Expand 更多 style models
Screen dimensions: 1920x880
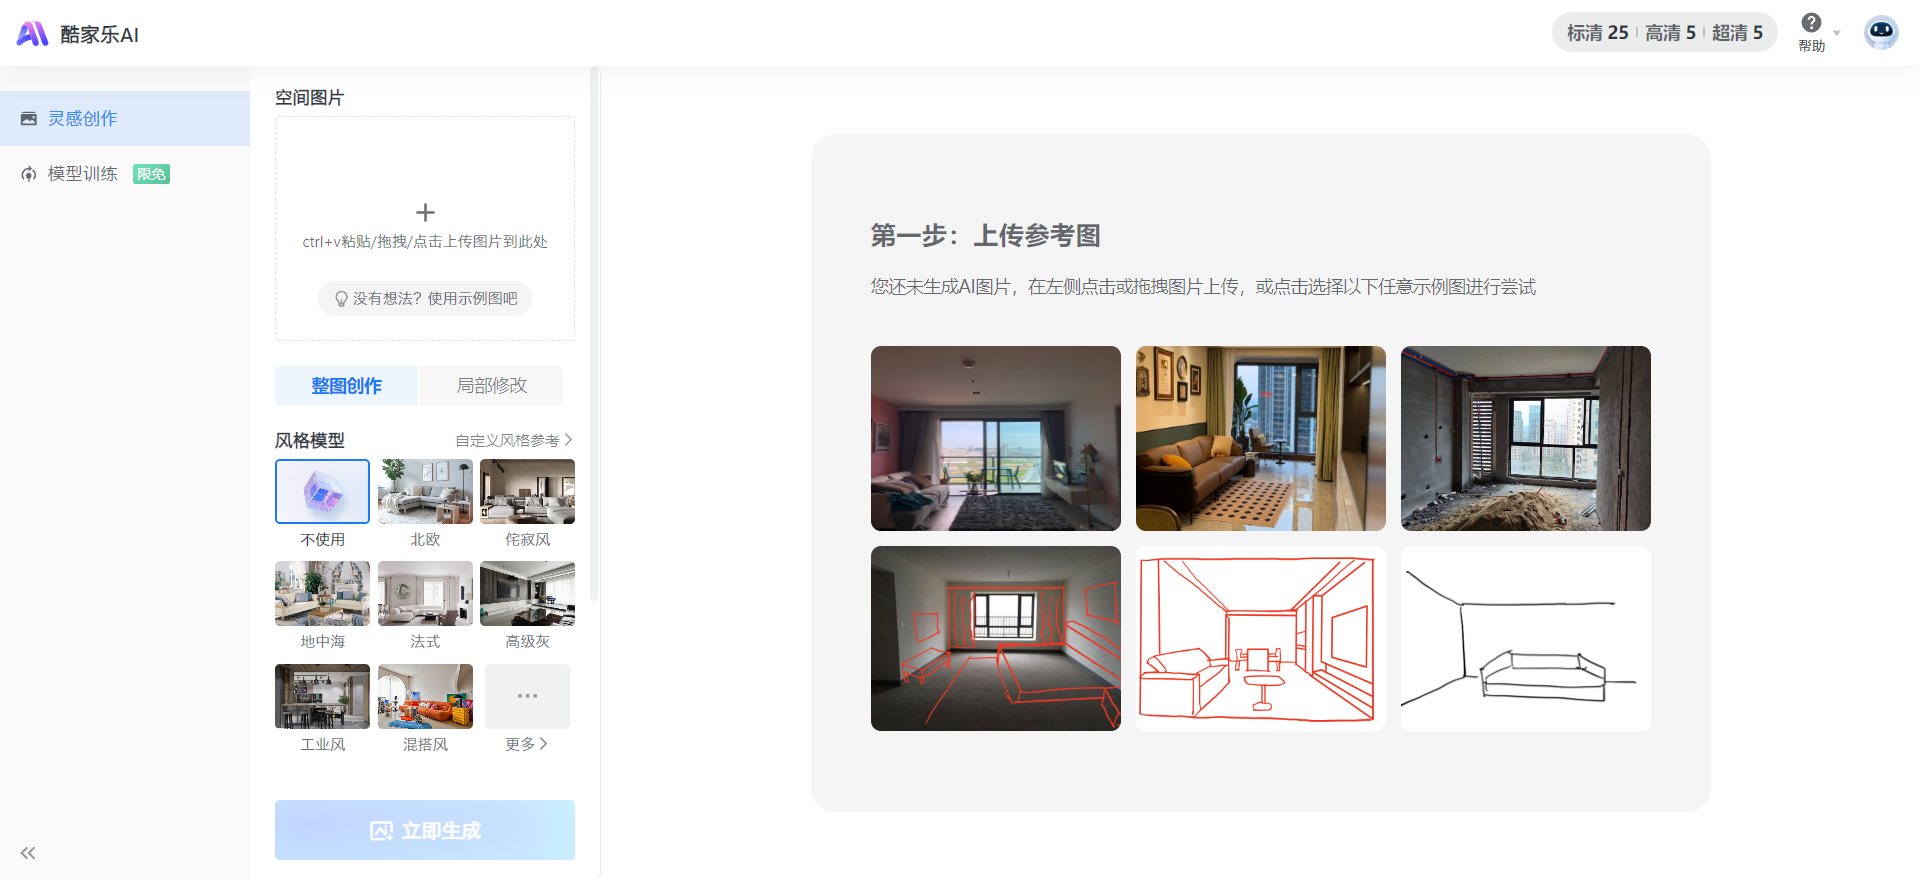click(526, 744)
